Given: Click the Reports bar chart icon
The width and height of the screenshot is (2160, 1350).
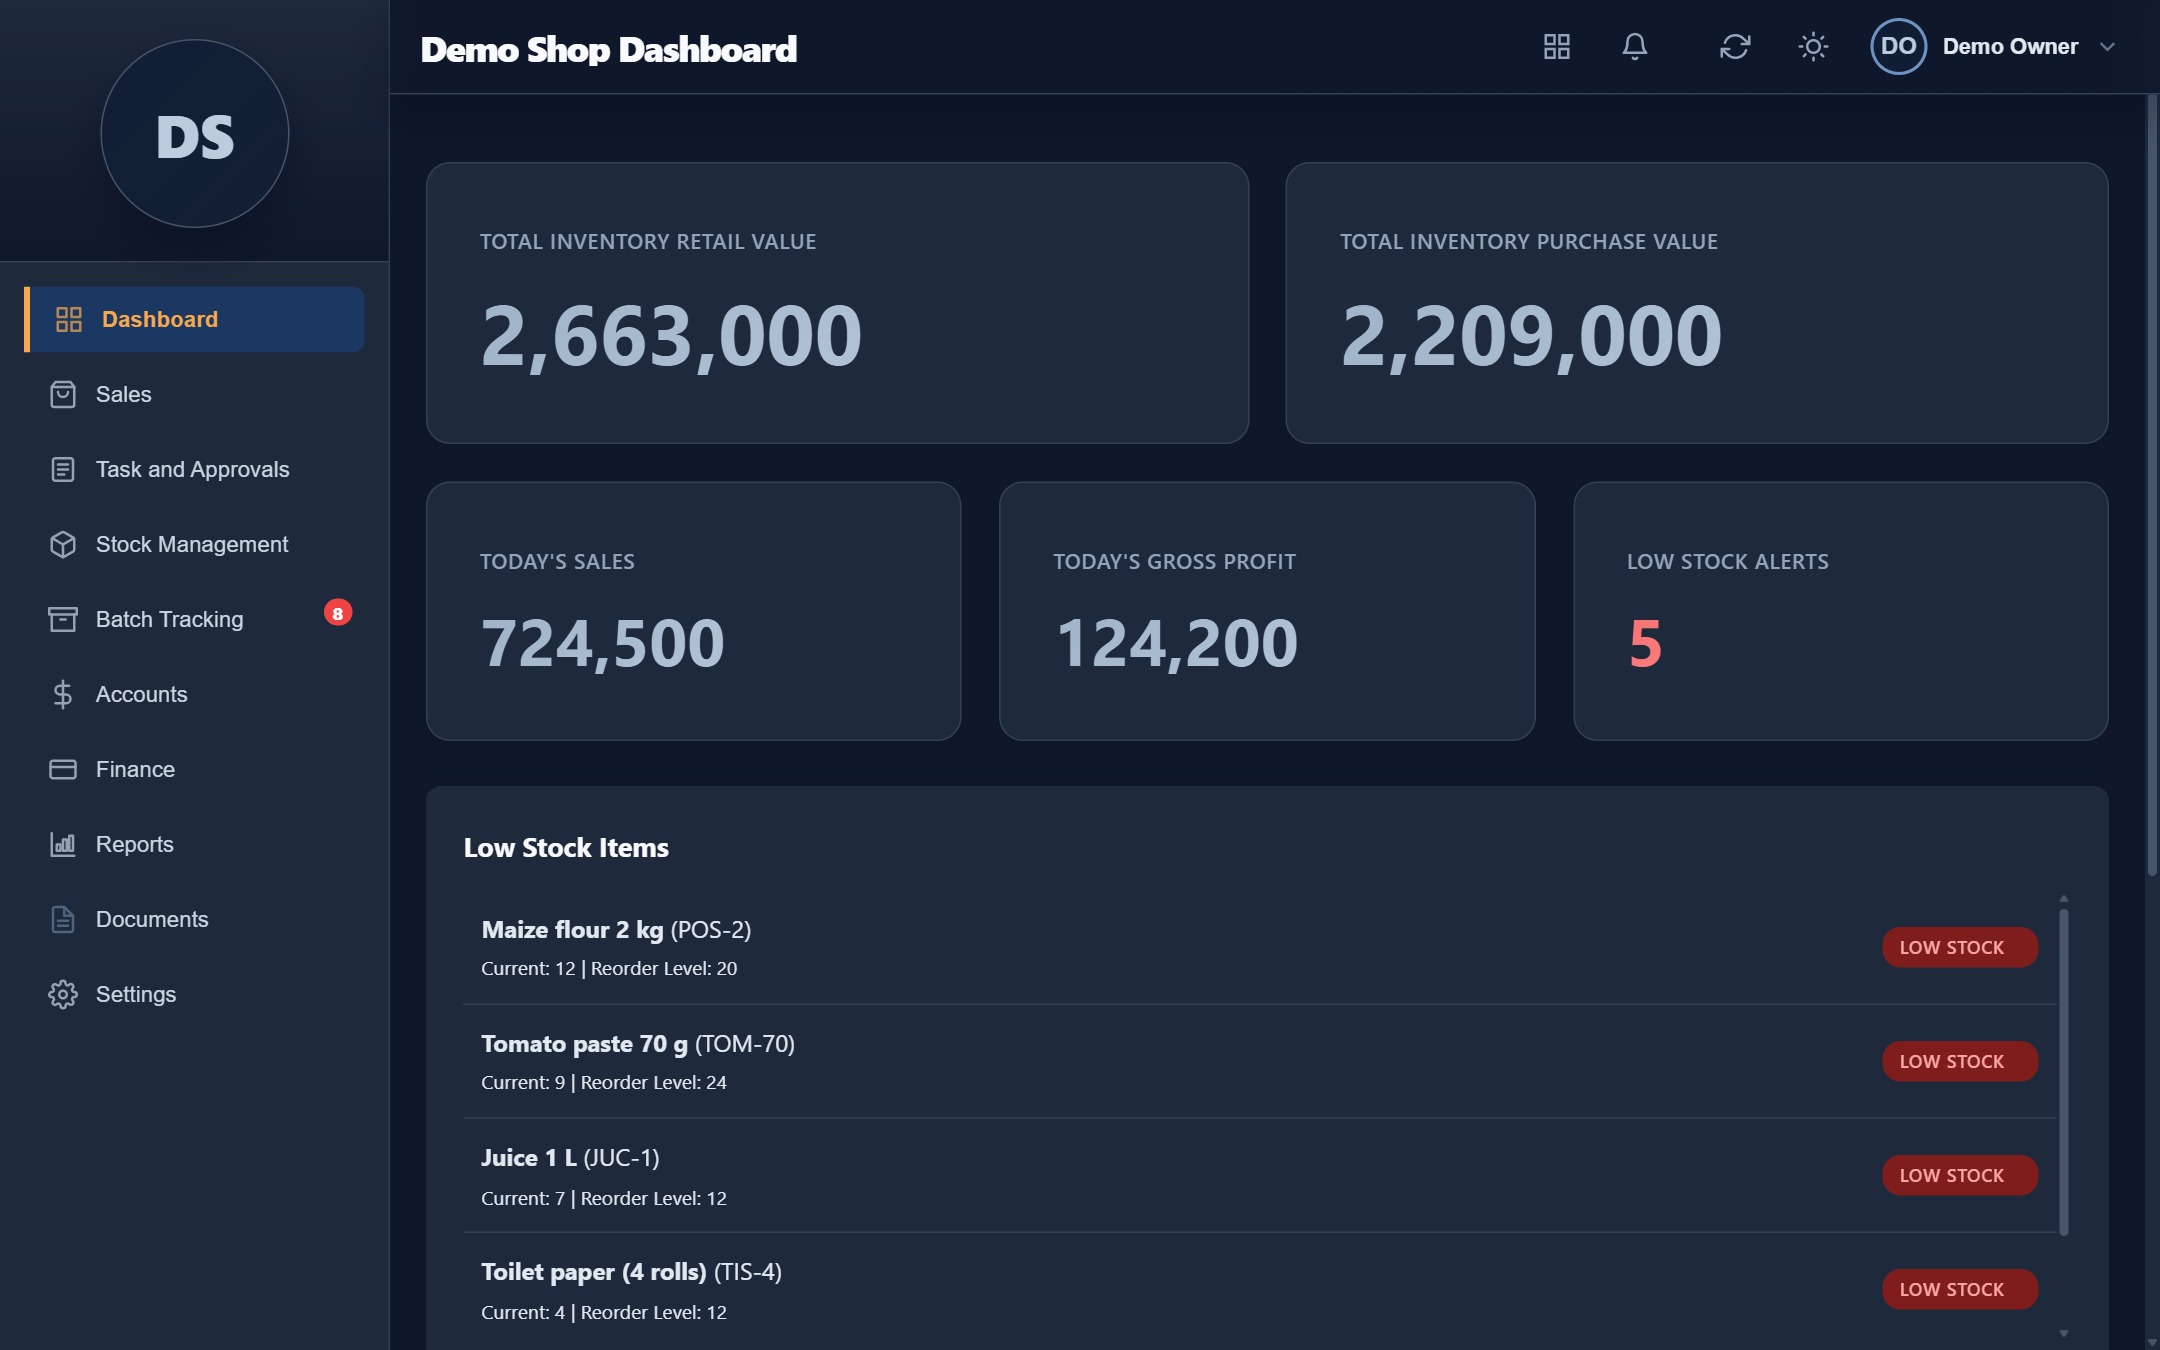Looking at the screenshot, I should 63,845.
